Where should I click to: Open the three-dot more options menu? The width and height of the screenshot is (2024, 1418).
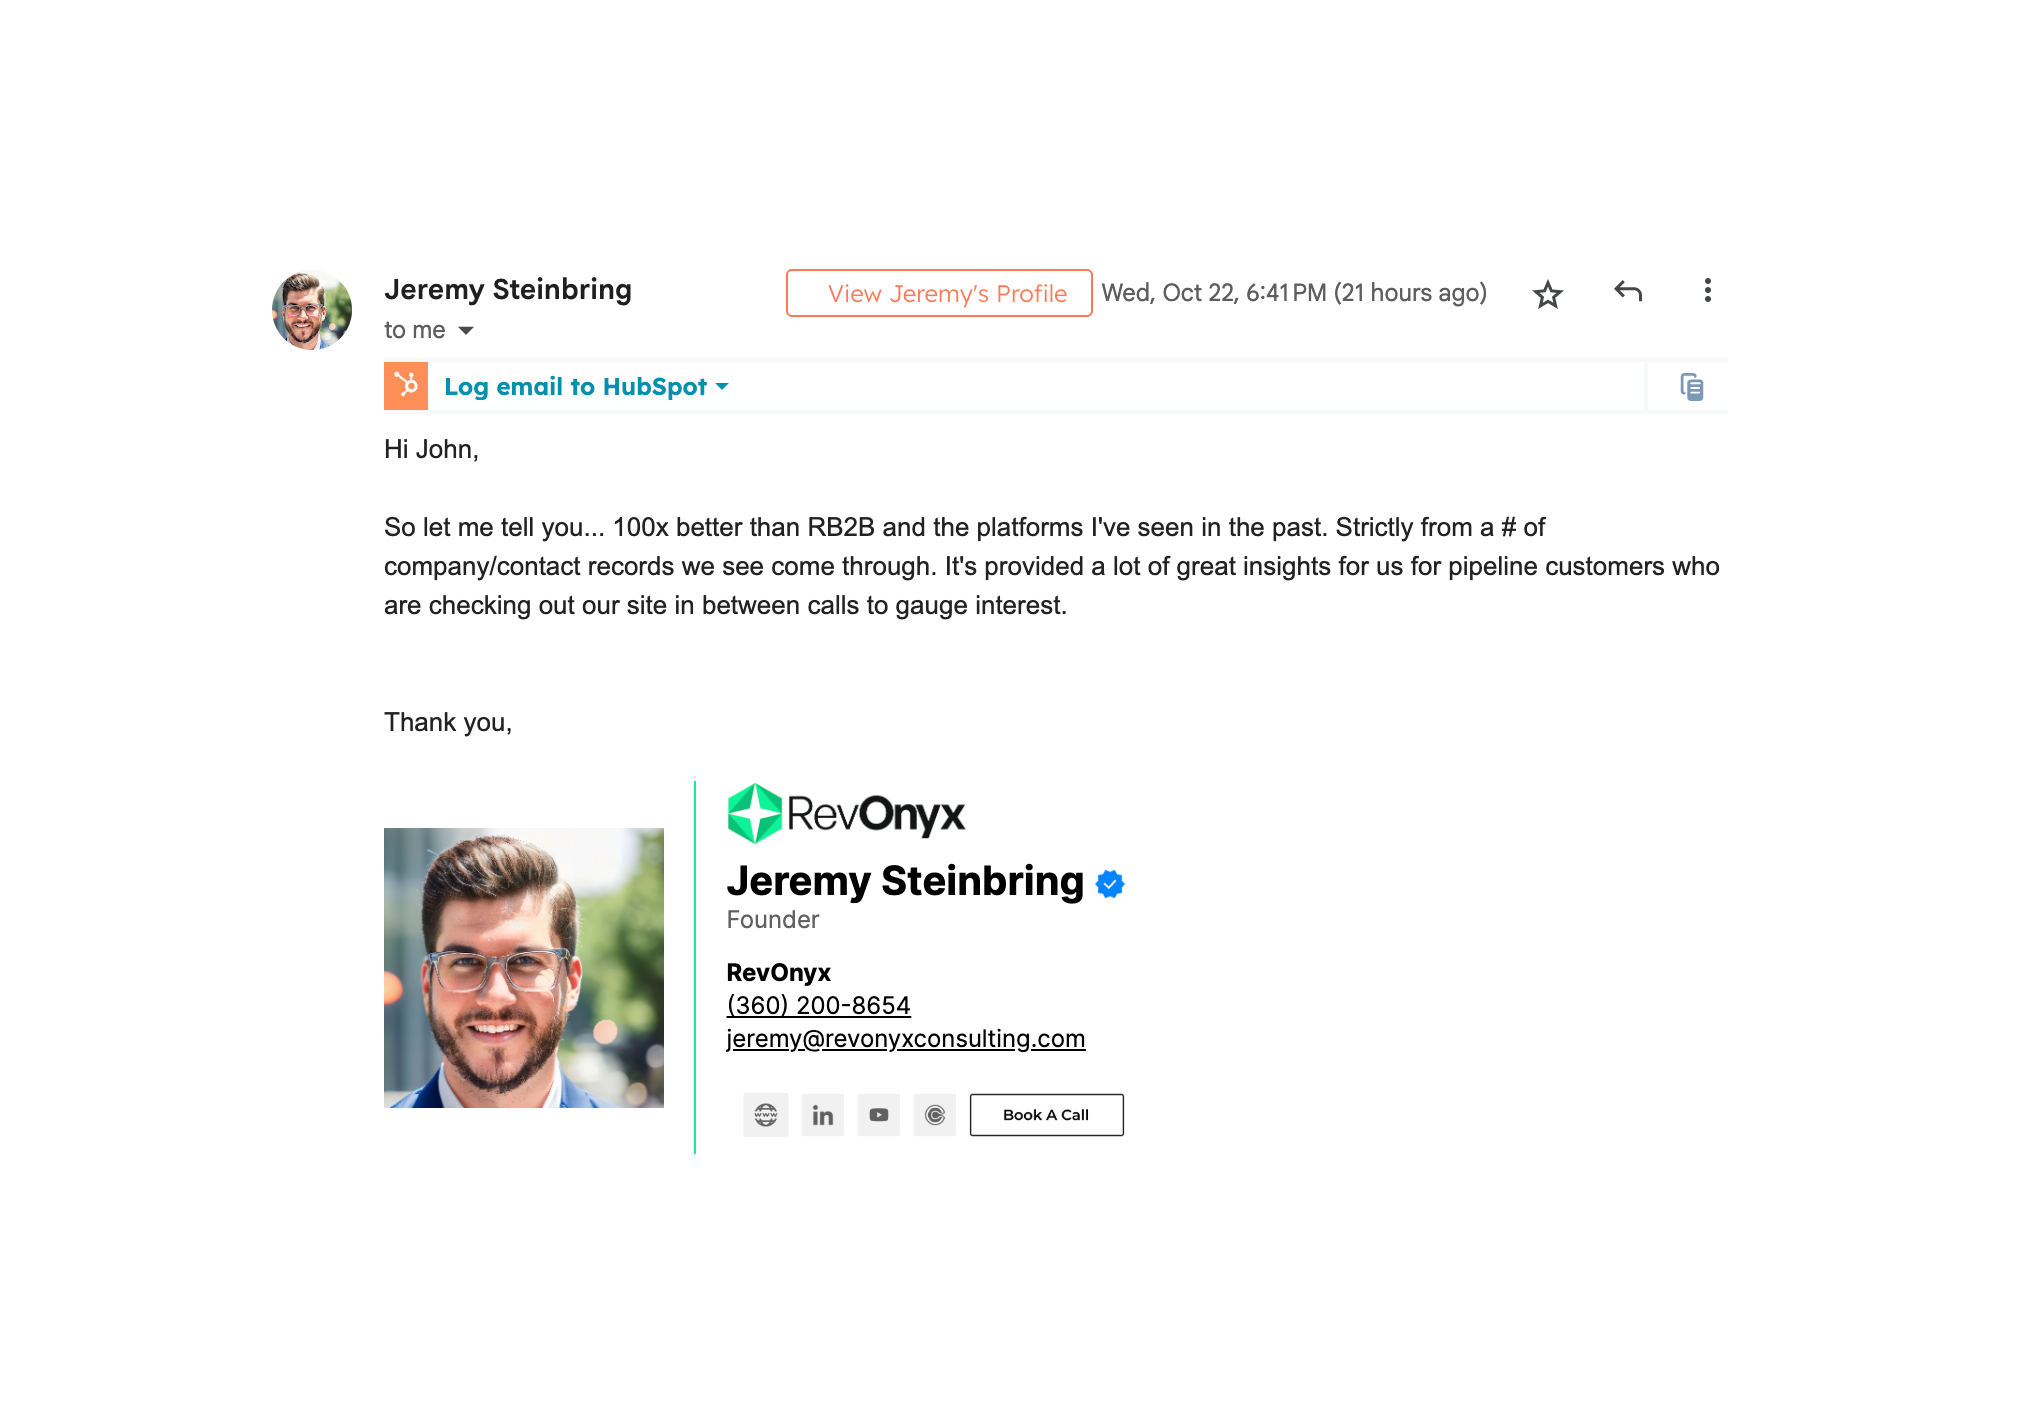(1707, 290)
